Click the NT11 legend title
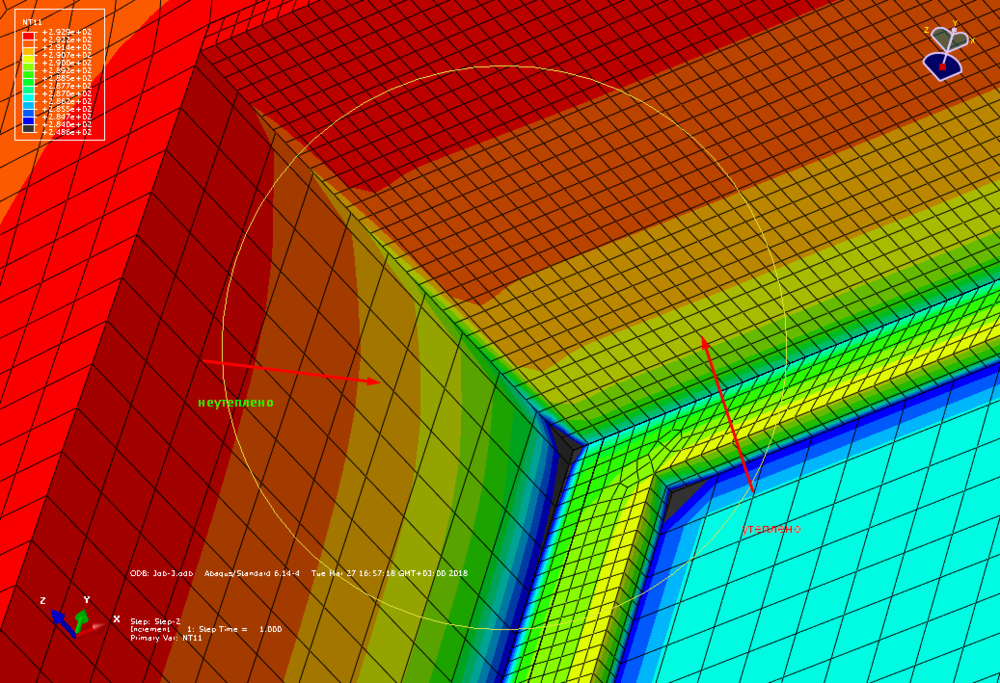 tap(32, 22)
